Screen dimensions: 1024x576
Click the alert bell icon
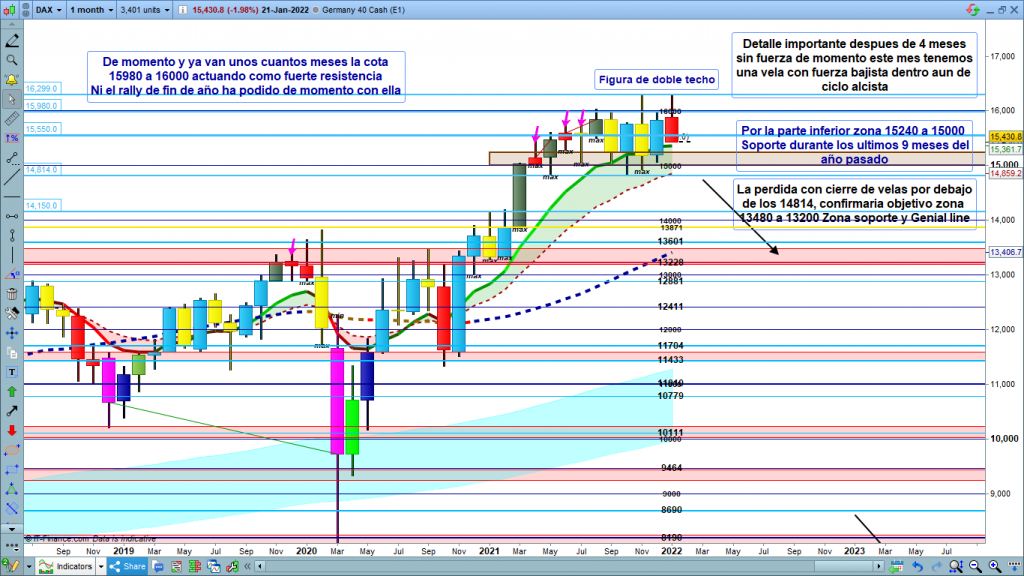[x=12, y=79]
